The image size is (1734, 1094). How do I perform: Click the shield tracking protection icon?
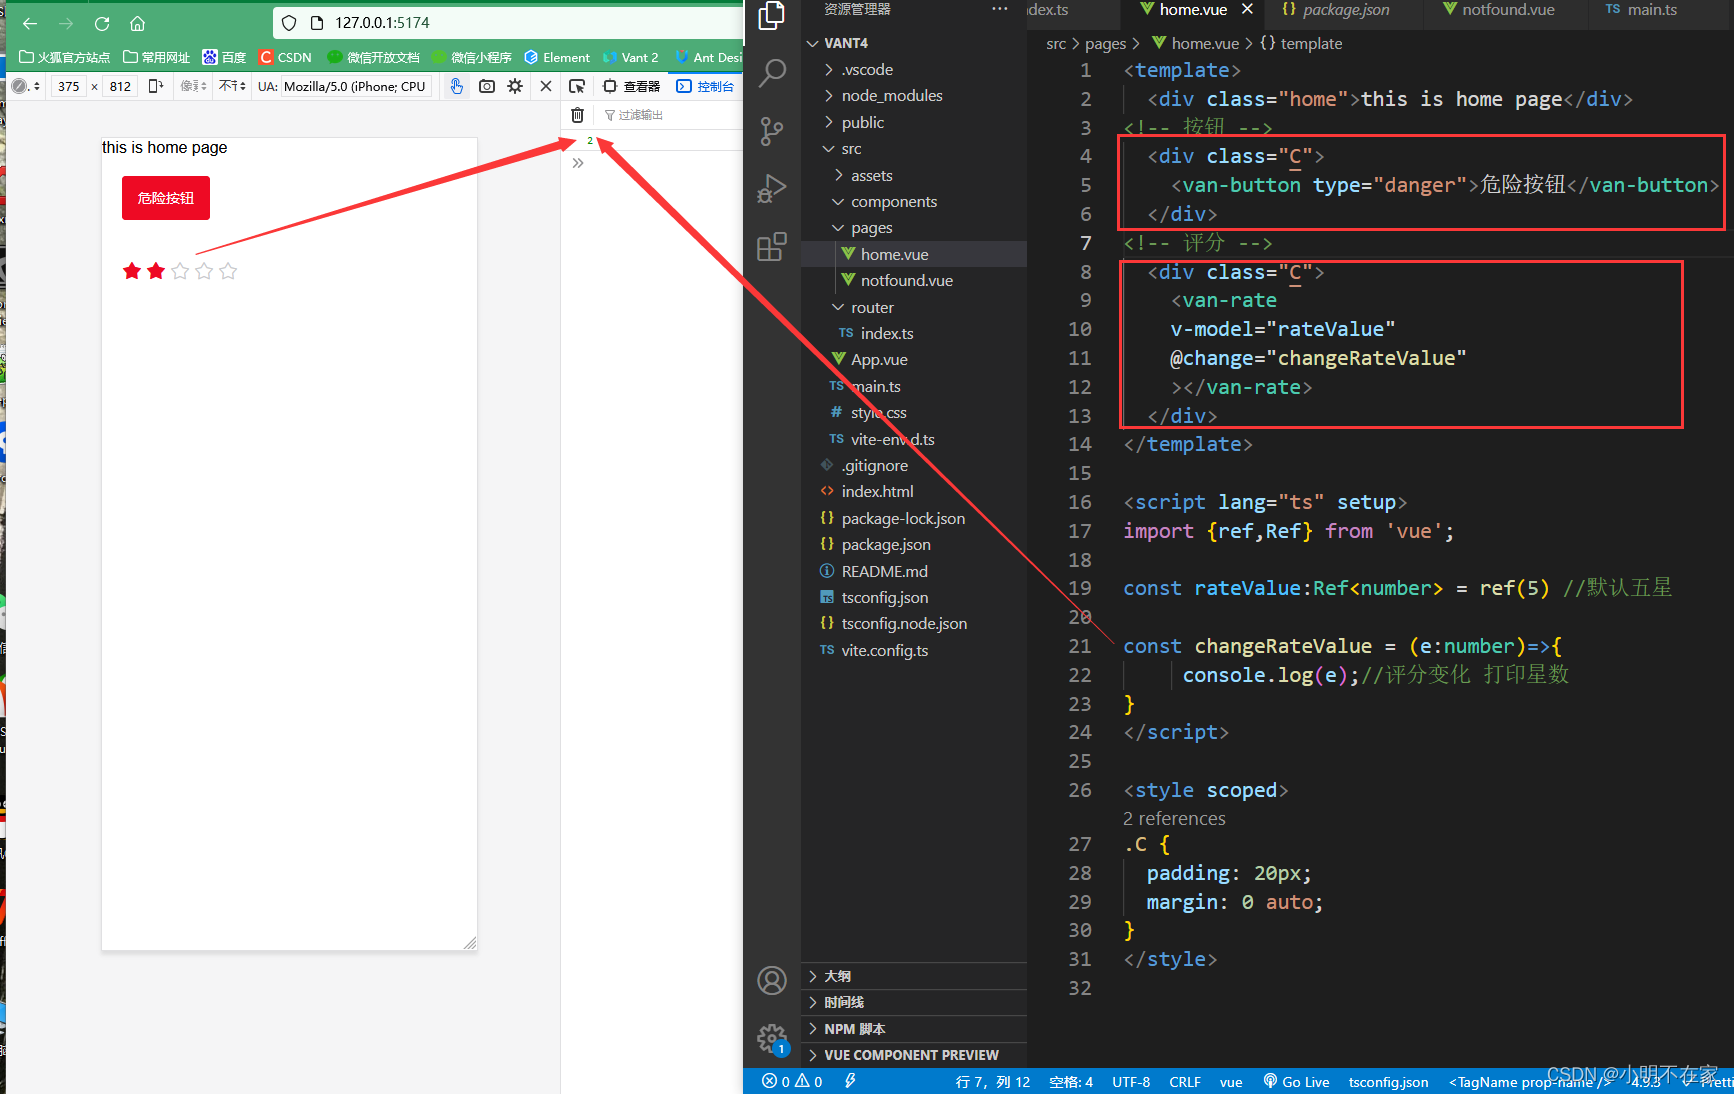tap(289, 23)
